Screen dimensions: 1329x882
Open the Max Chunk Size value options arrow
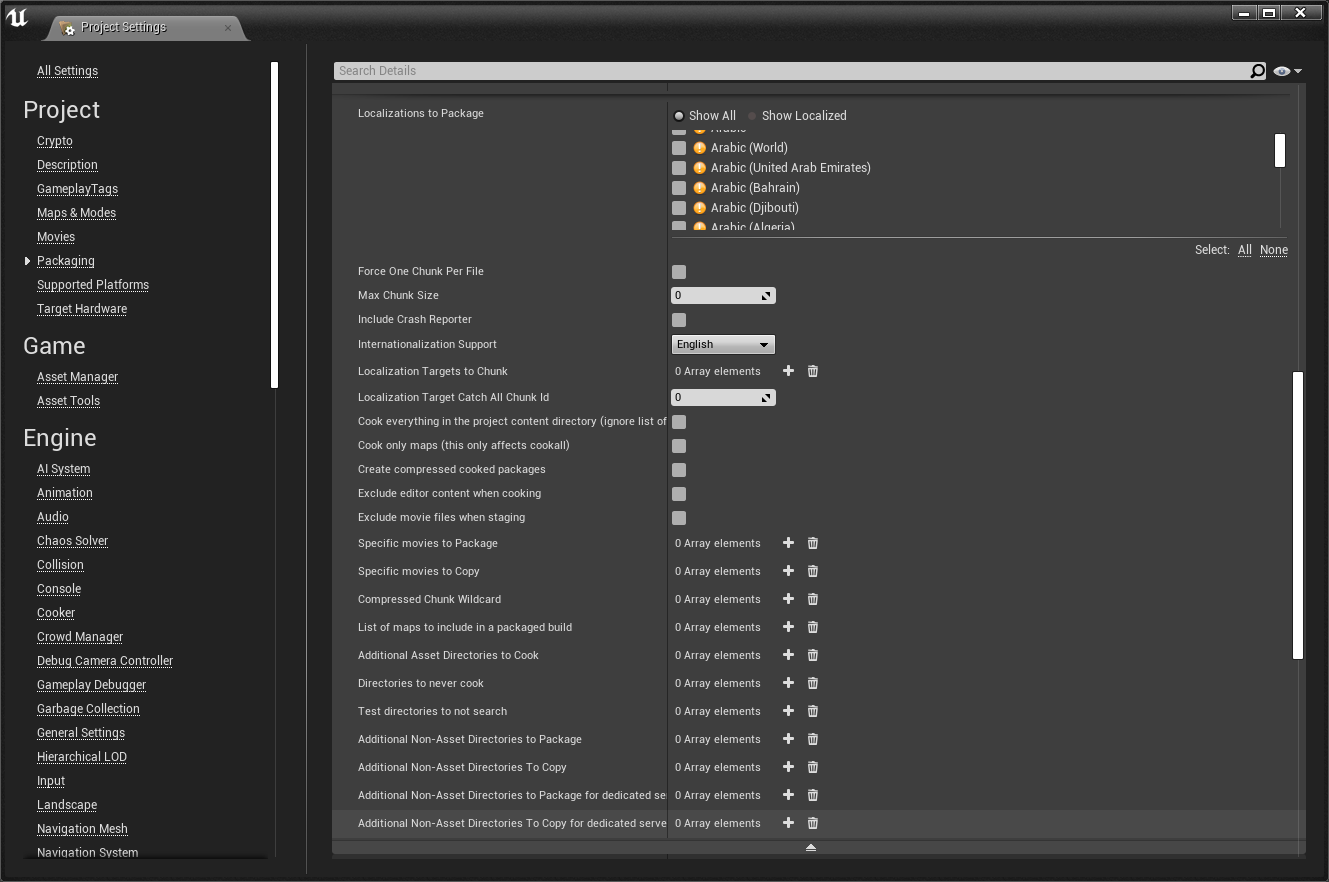pyautogui.click(x=766, y=296)
